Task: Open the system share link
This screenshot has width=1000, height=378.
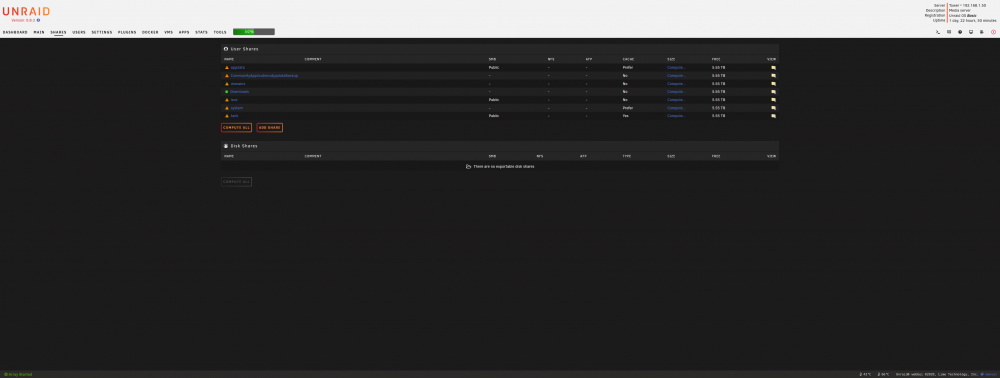Action: tap(237, 108)
